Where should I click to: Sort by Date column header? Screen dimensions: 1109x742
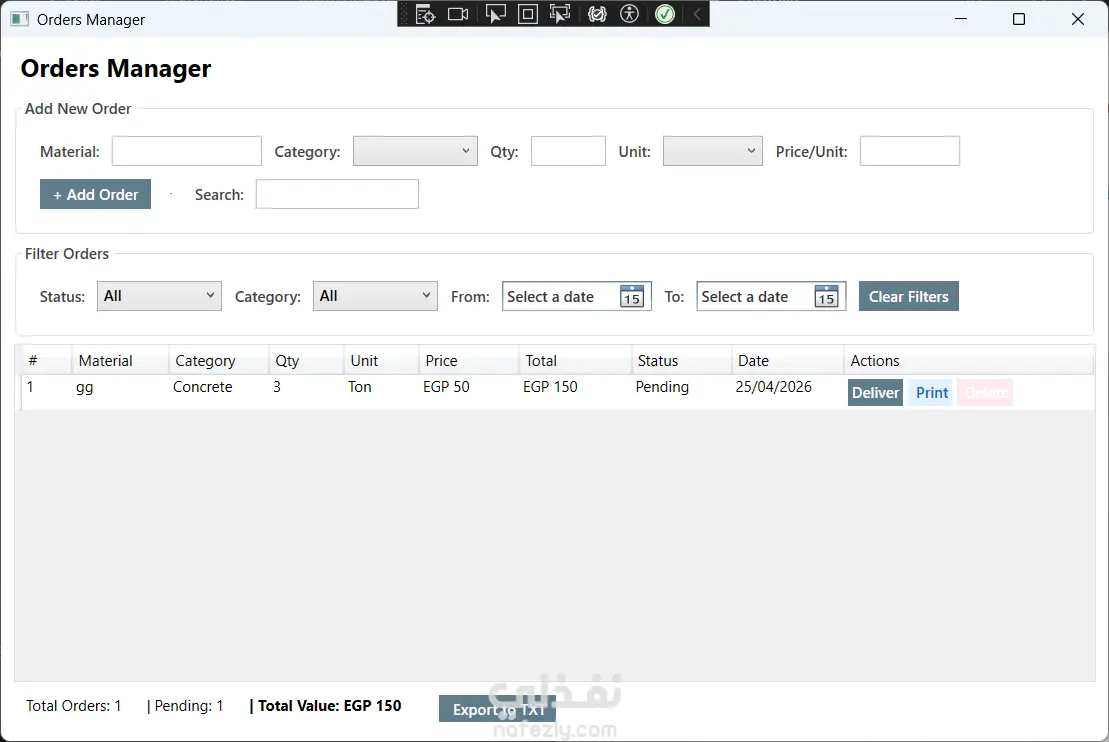[x=788, y=360]
